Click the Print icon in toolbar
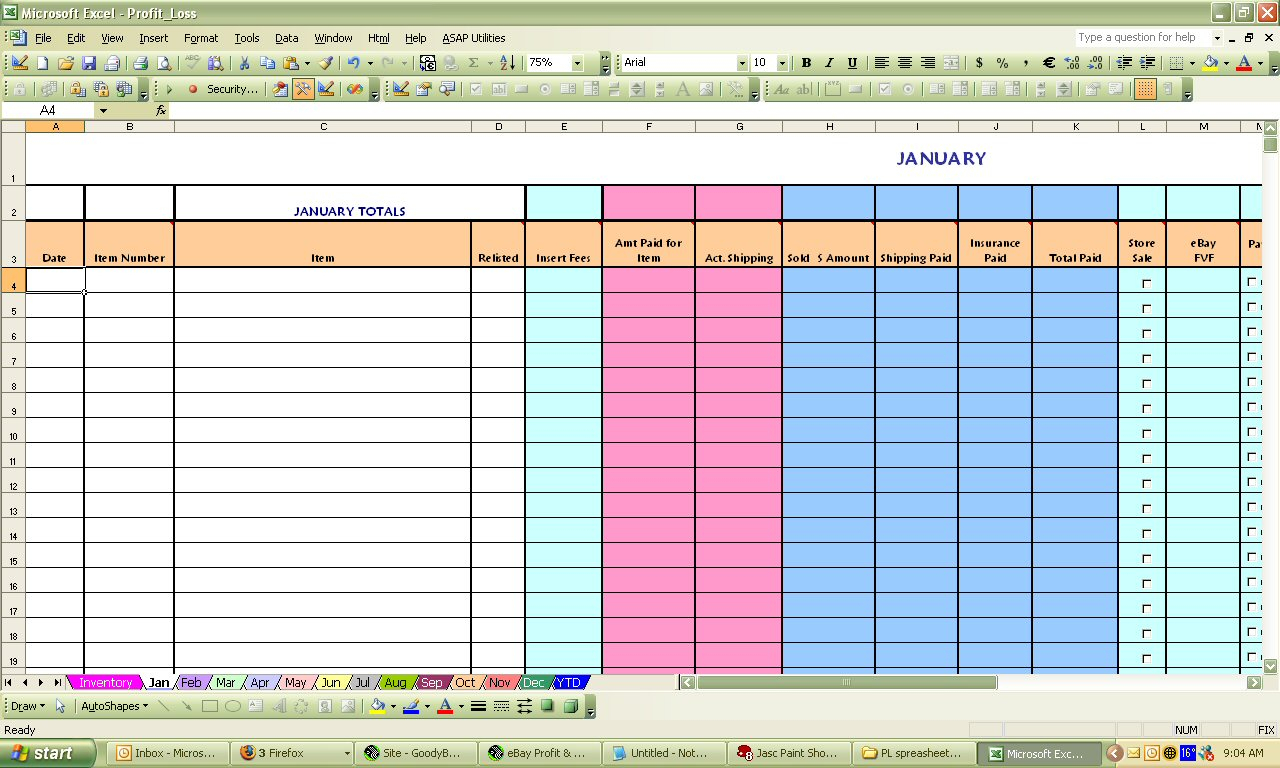The image size is (1280, 768). (141, 63)
